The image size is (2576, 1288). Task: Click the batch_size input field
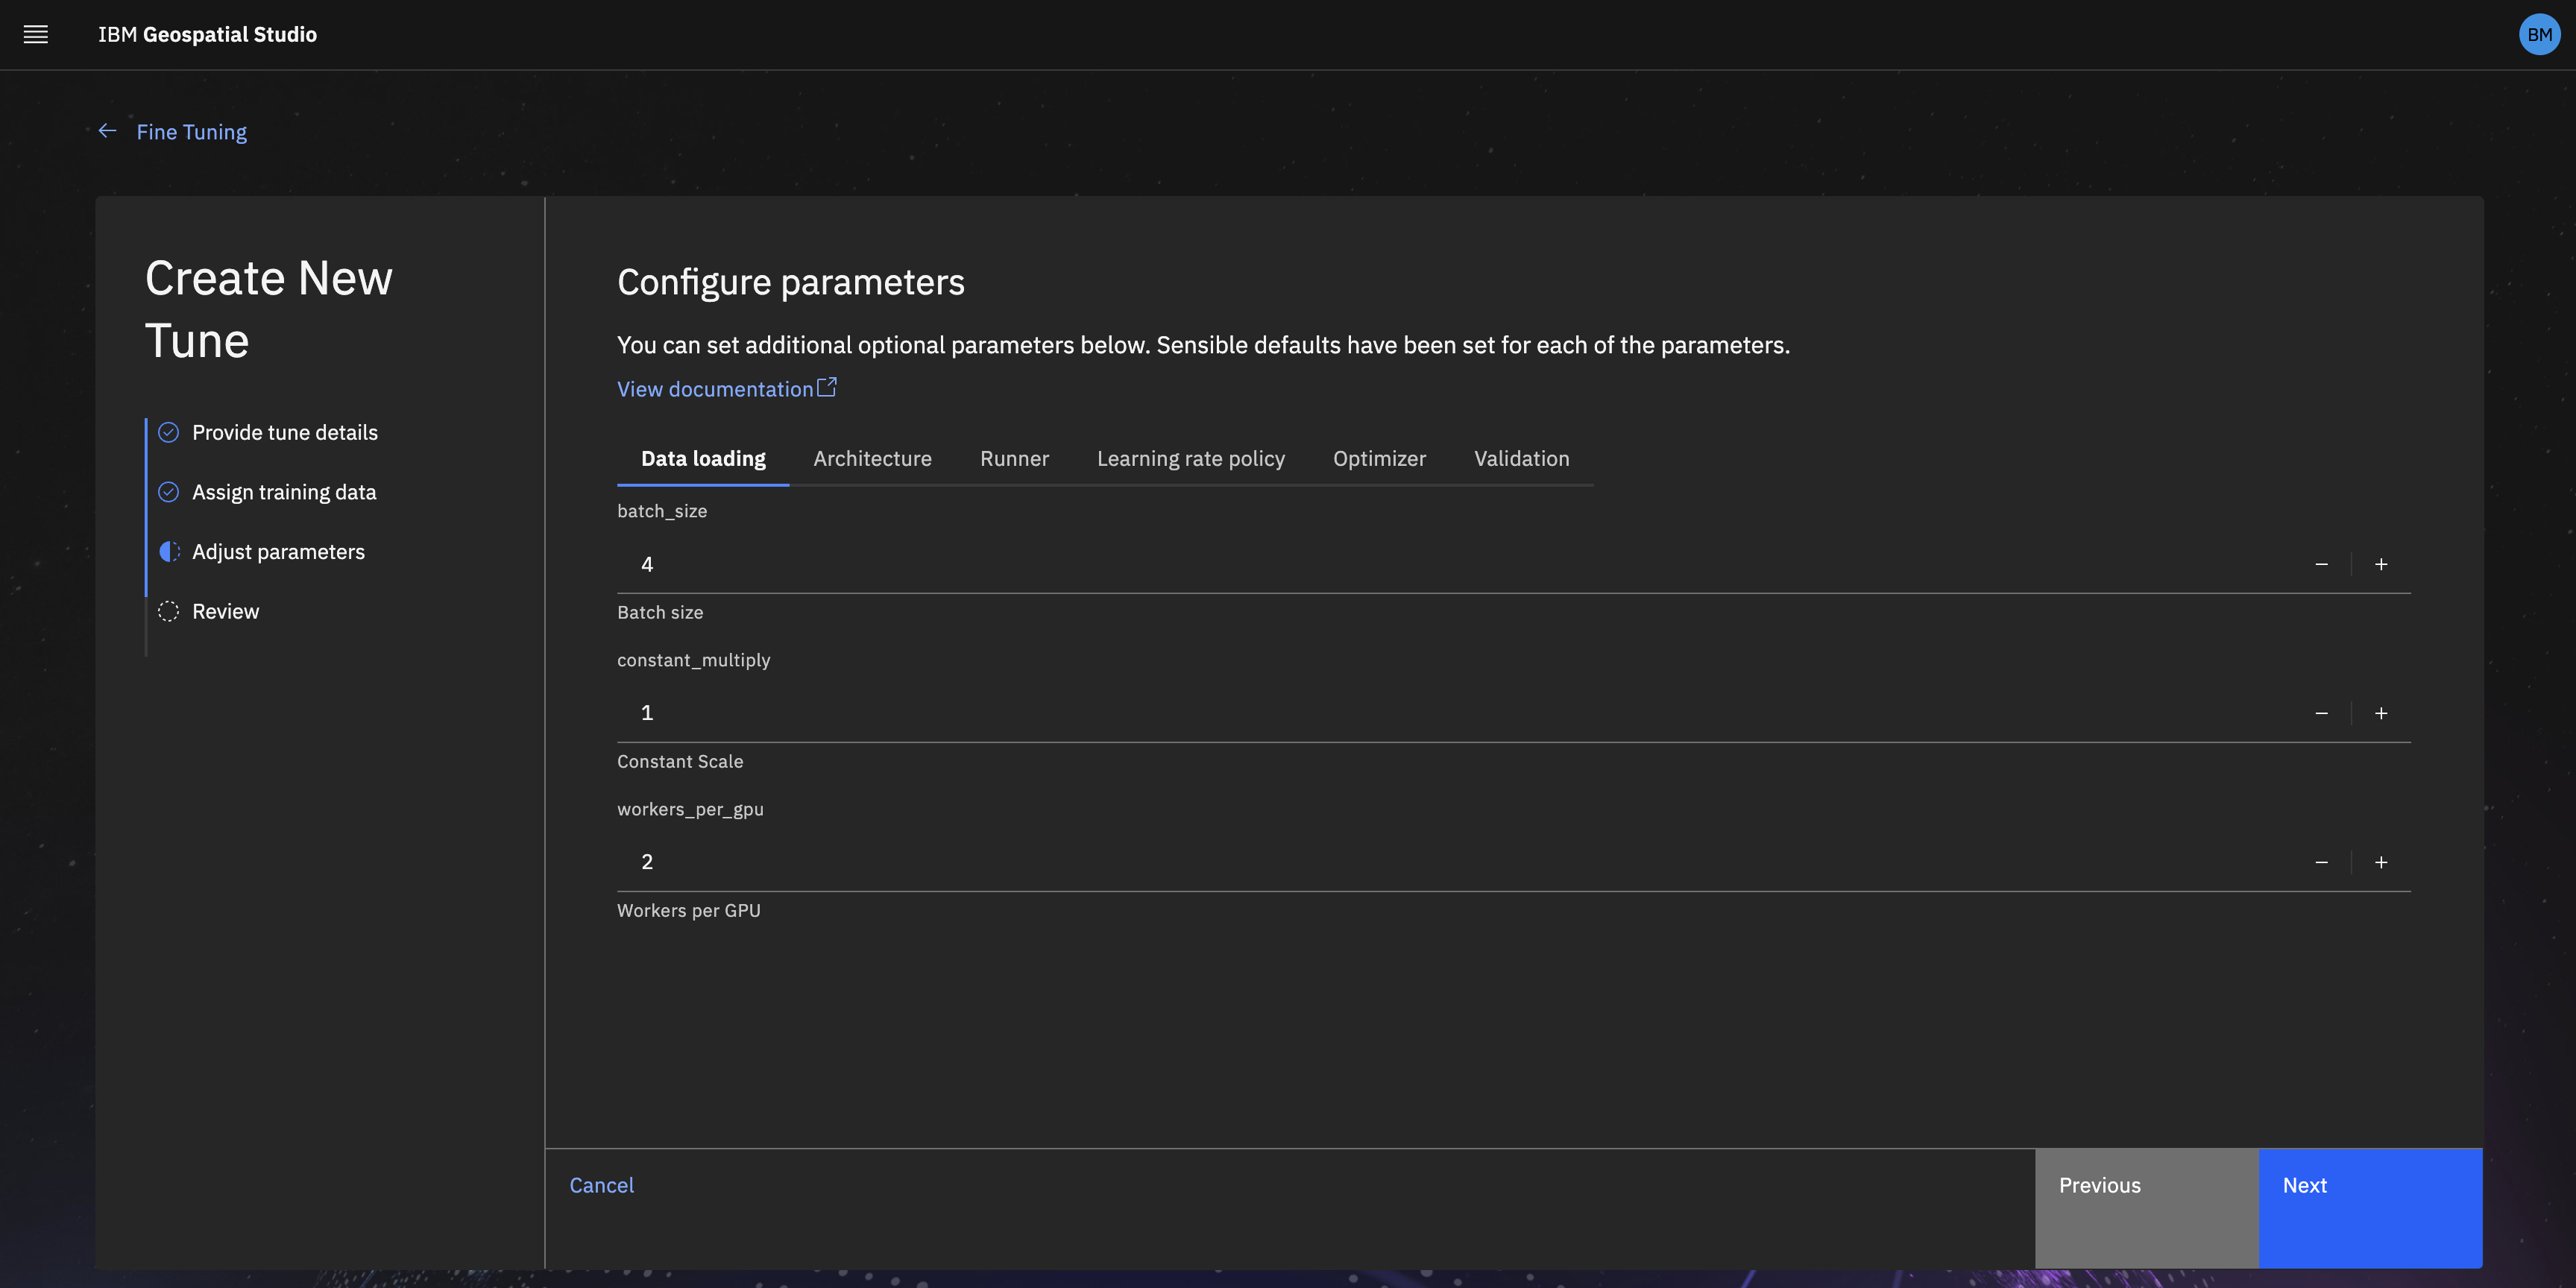tap(1400, 564)
